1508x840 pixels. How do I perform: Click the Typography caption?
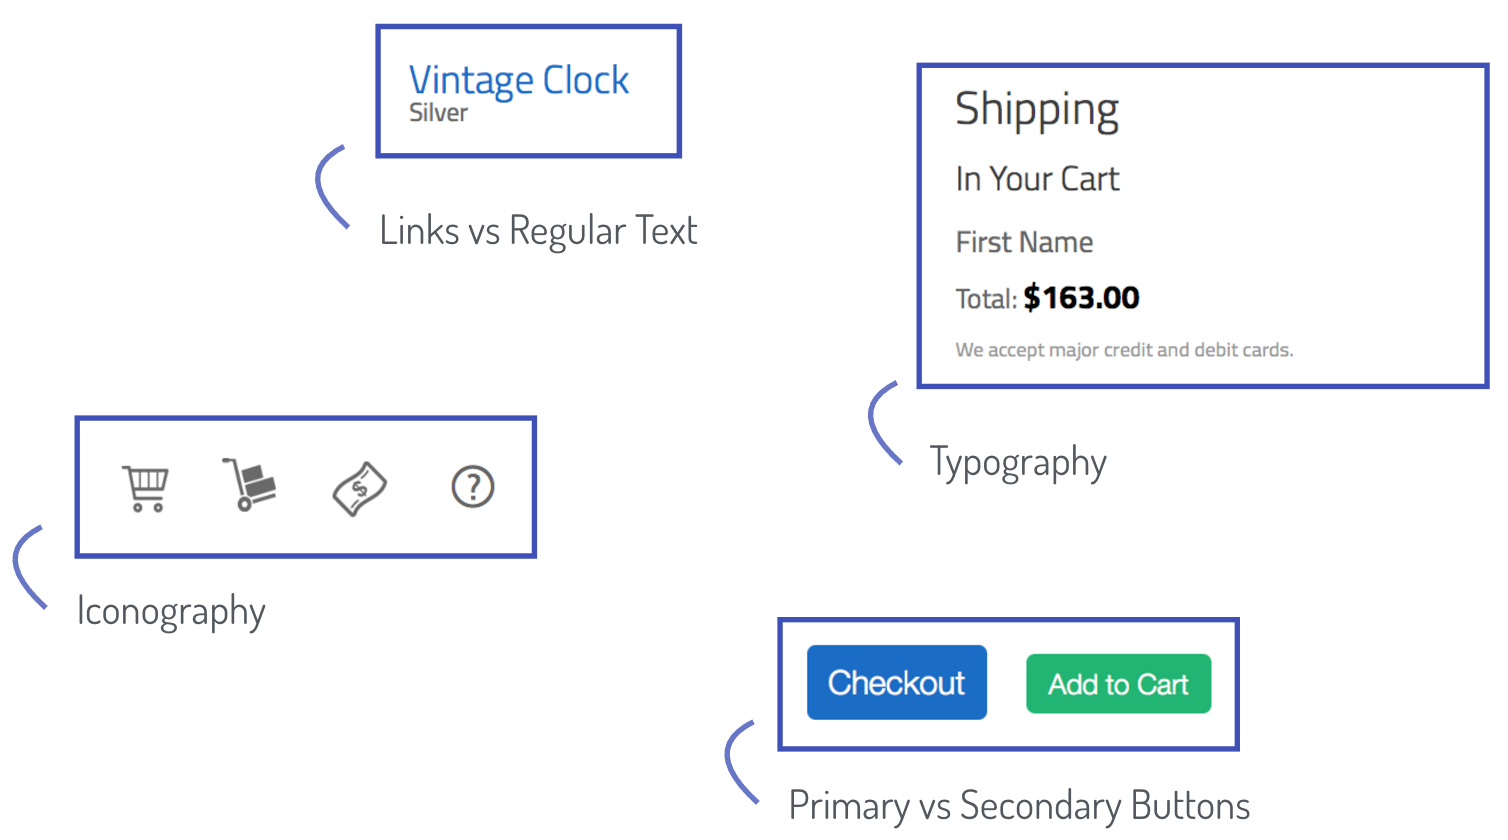pyautogui.click(x=1018, y=464)
